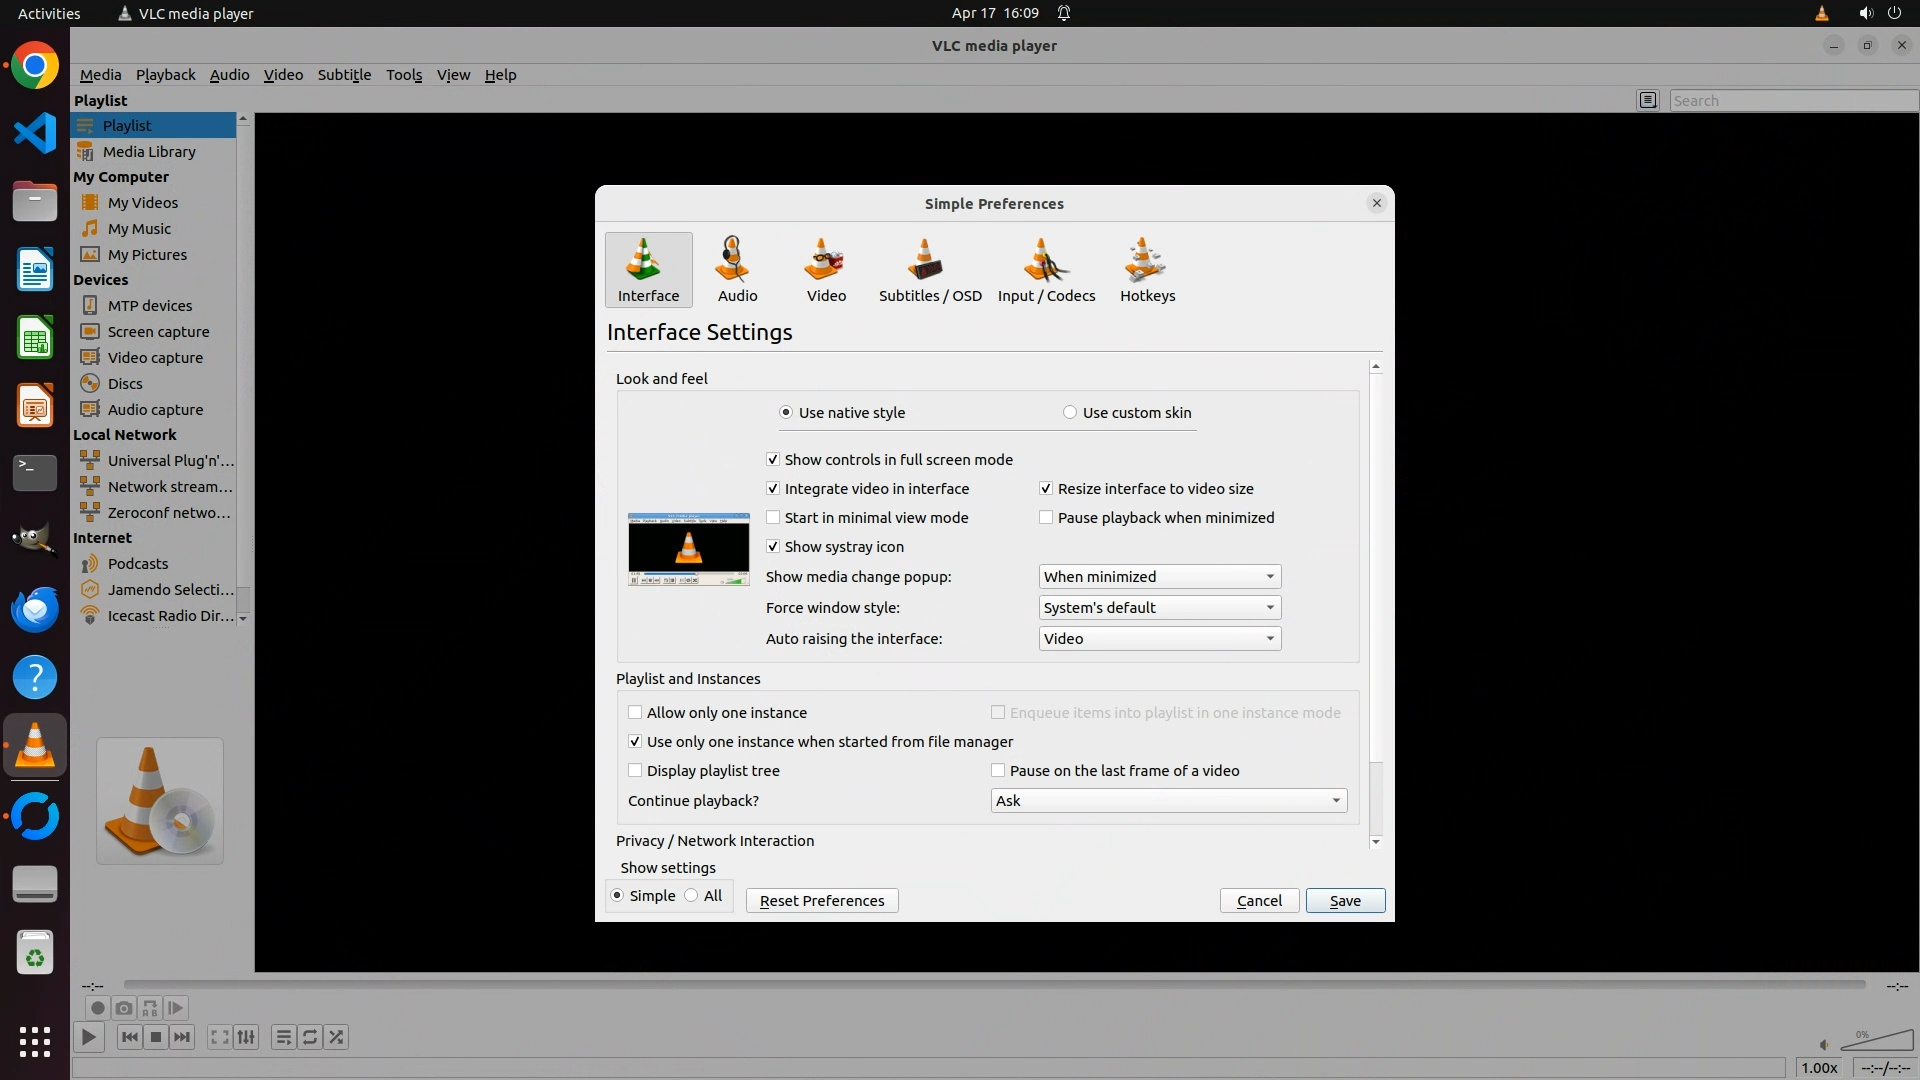This screenshot has width=1920, height=1080.
Task: Open the Continue playback dropdown
Action: (x=1168, y=801)
